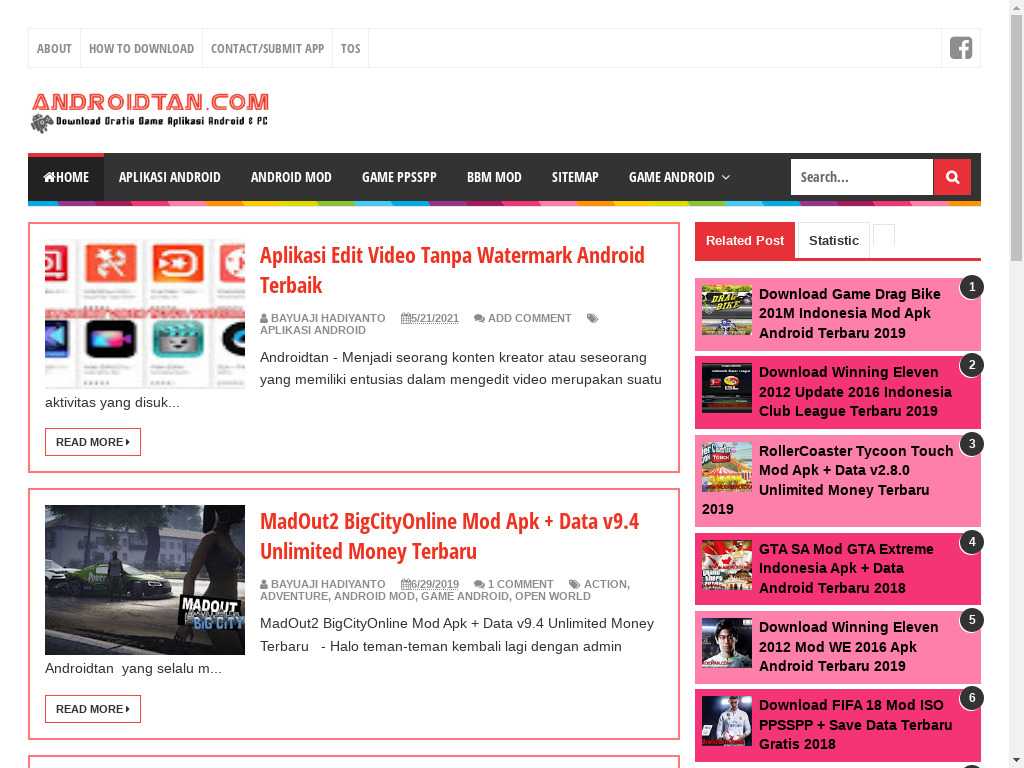1024x768 pixels.
Task: Open the empty third sidebar tab
Action: click(884, 236)
